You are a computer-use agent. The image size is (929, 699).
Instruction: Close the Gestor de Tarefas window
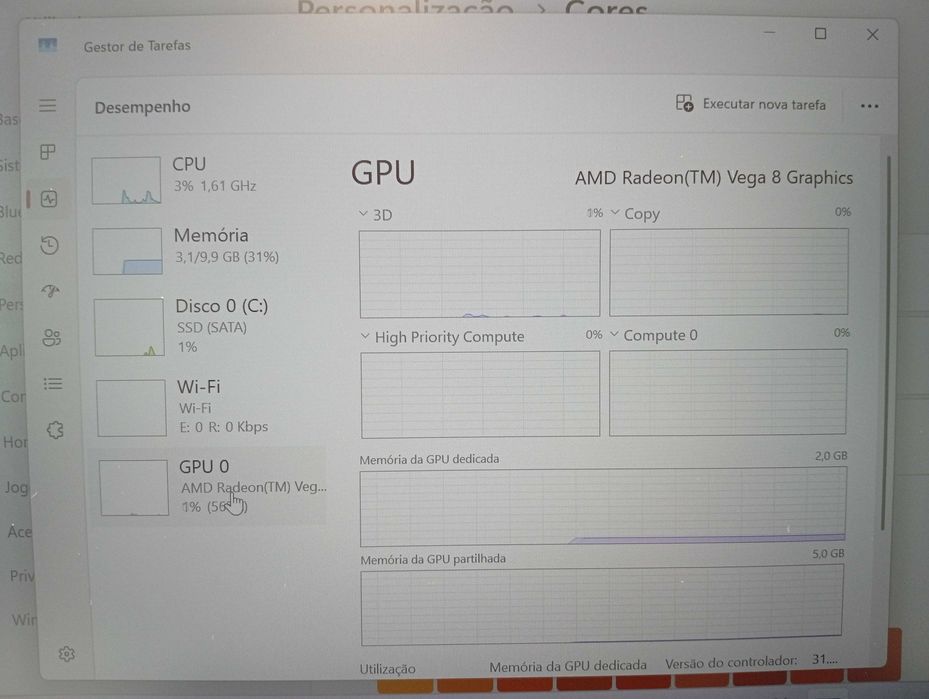(x=872, y=35)
